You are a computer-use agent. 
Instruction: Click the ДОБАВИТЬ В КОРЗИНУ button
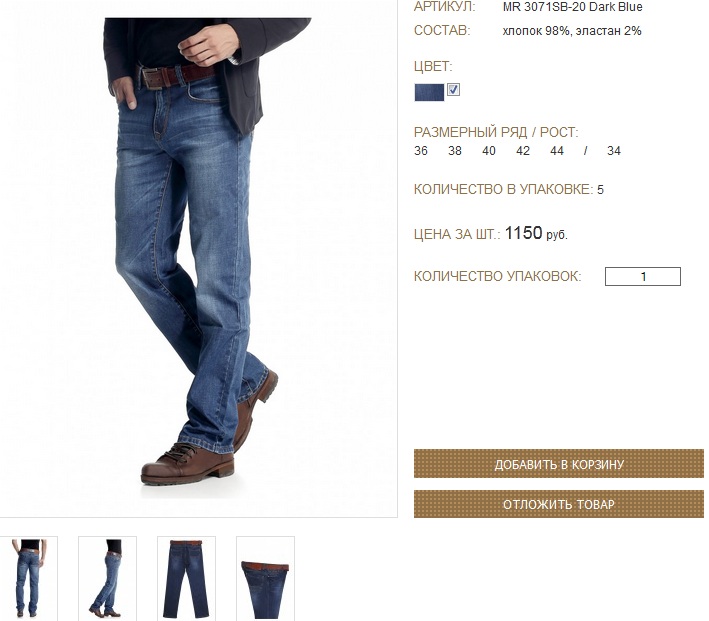click(558, 464)
